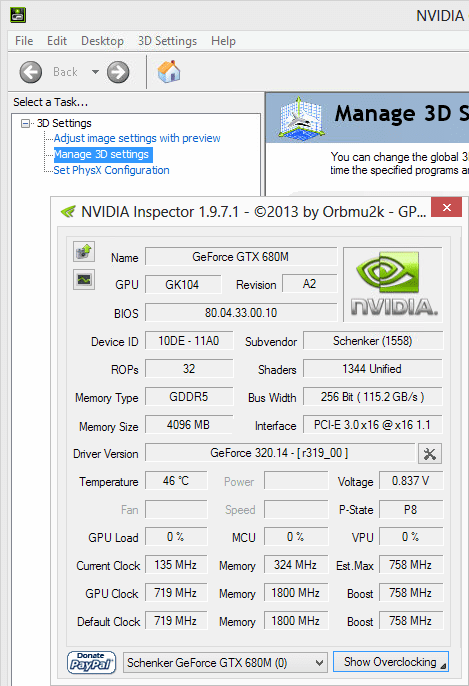Viewport: 469px width, 686px height.
Task: Click the Shaders value 1344 Unified
Action: coord(373,369)
